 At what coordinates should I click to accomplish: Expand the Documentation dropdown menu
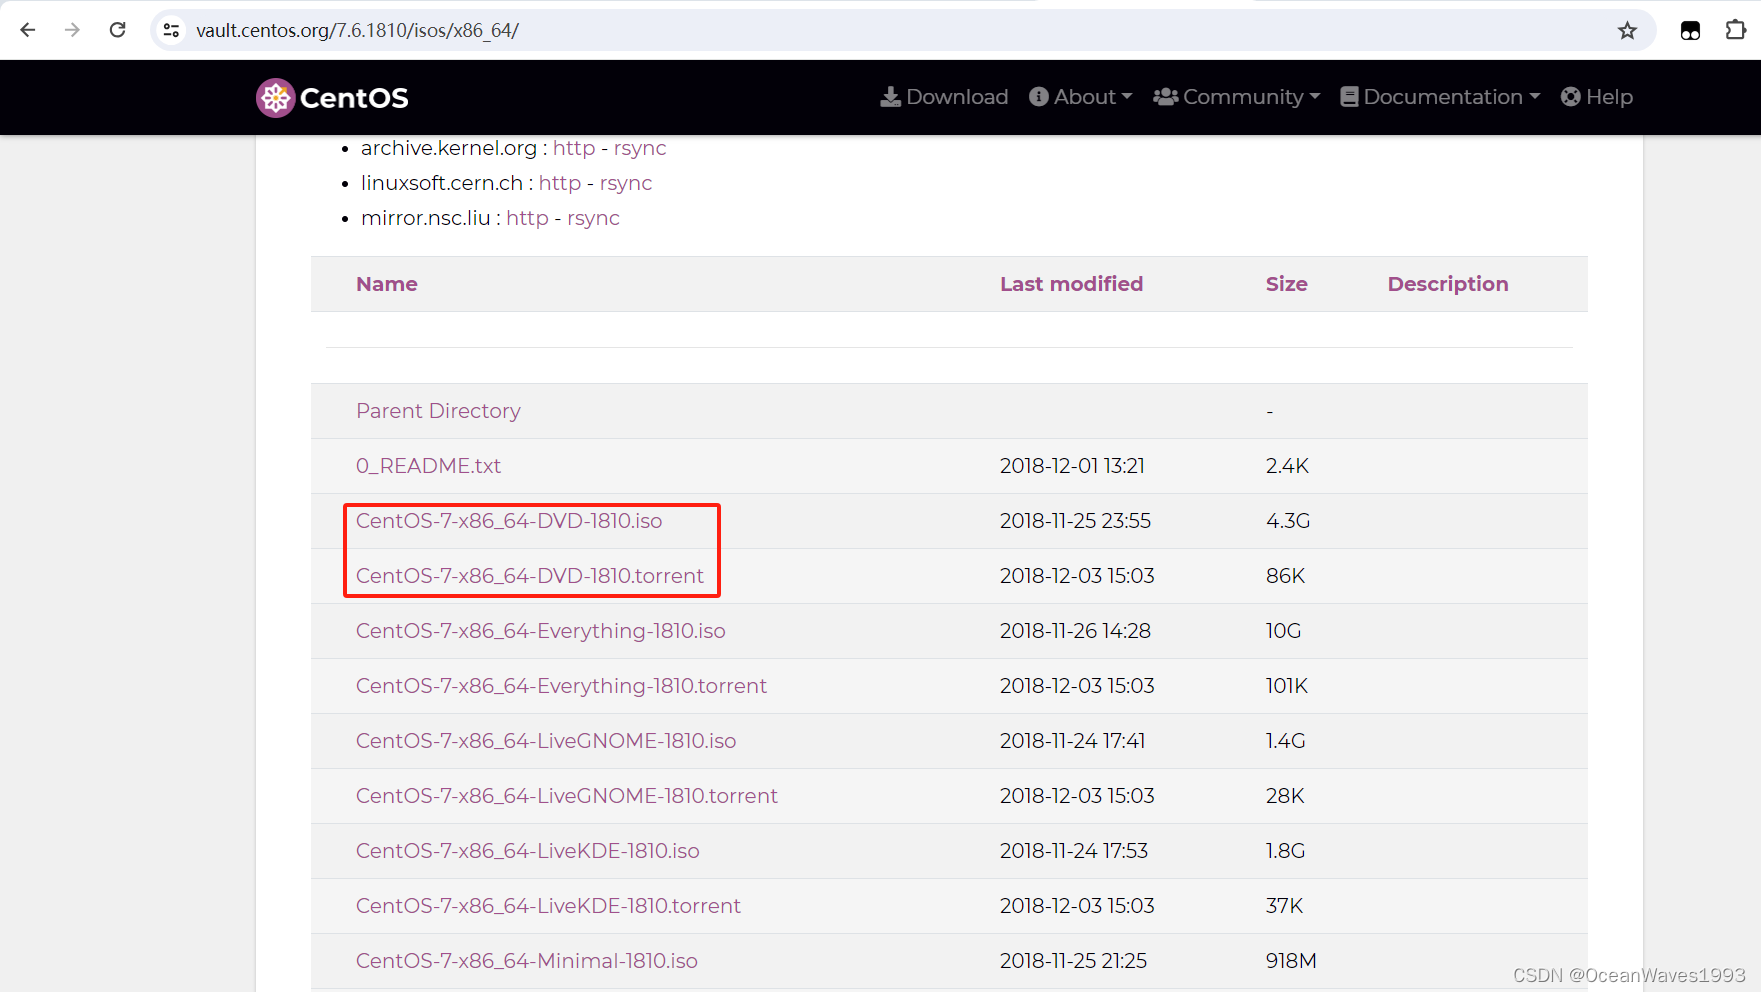click(x=1440, y=97)
